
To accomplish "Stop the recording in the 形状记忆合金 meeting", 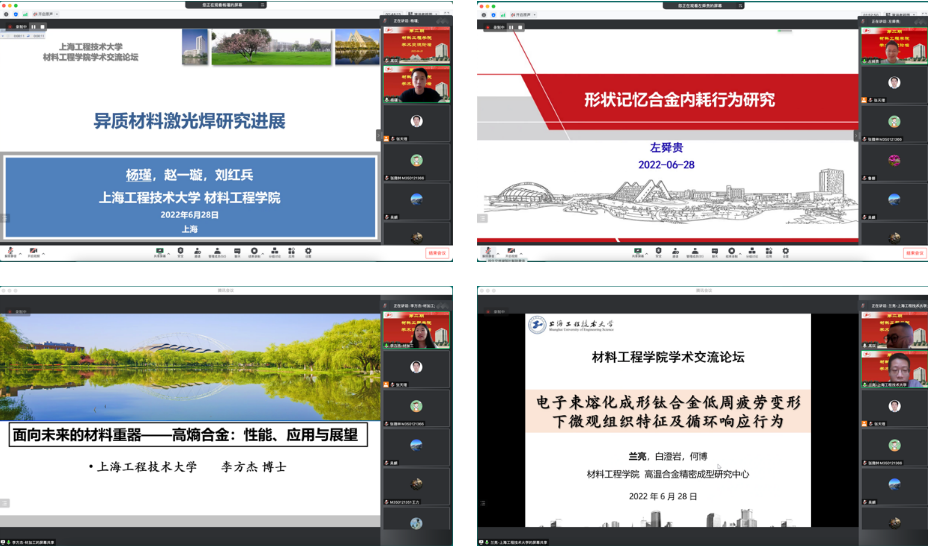I will 520,27.
